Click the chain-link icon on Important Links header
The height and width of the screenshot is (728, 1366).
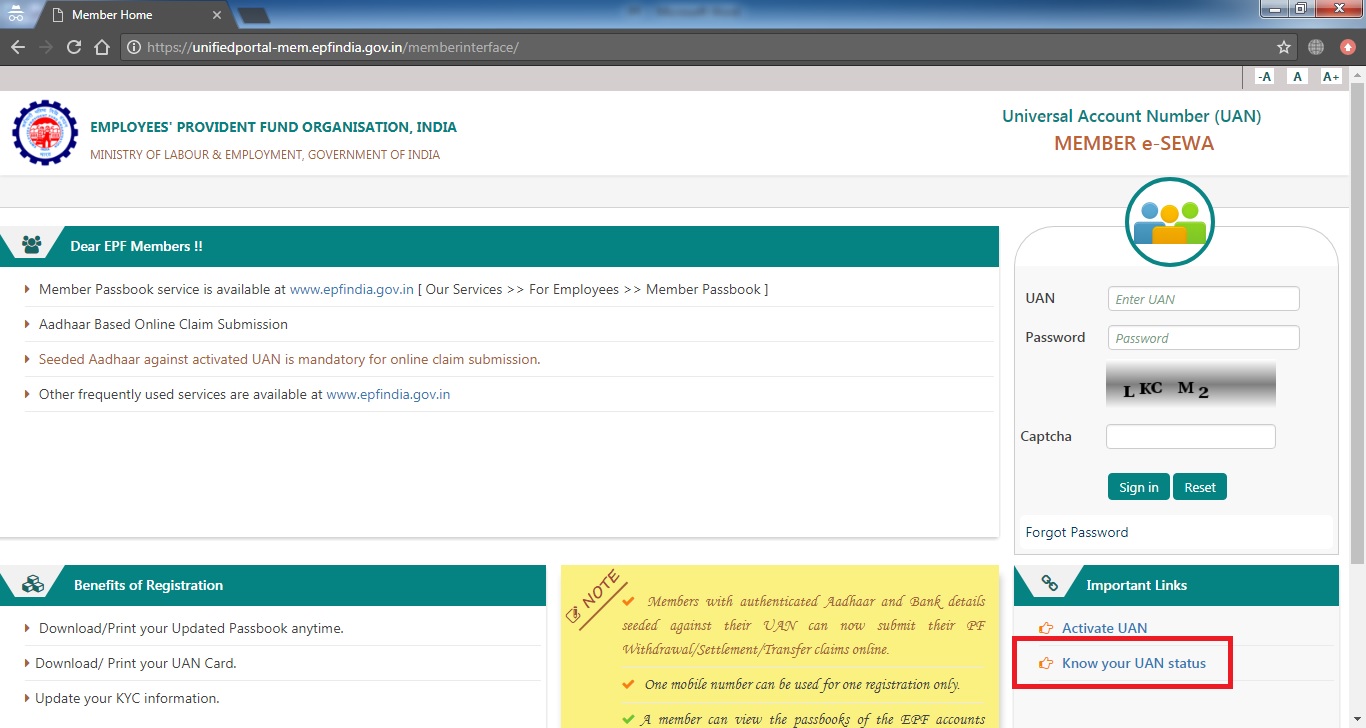(x=1048, y=584)
